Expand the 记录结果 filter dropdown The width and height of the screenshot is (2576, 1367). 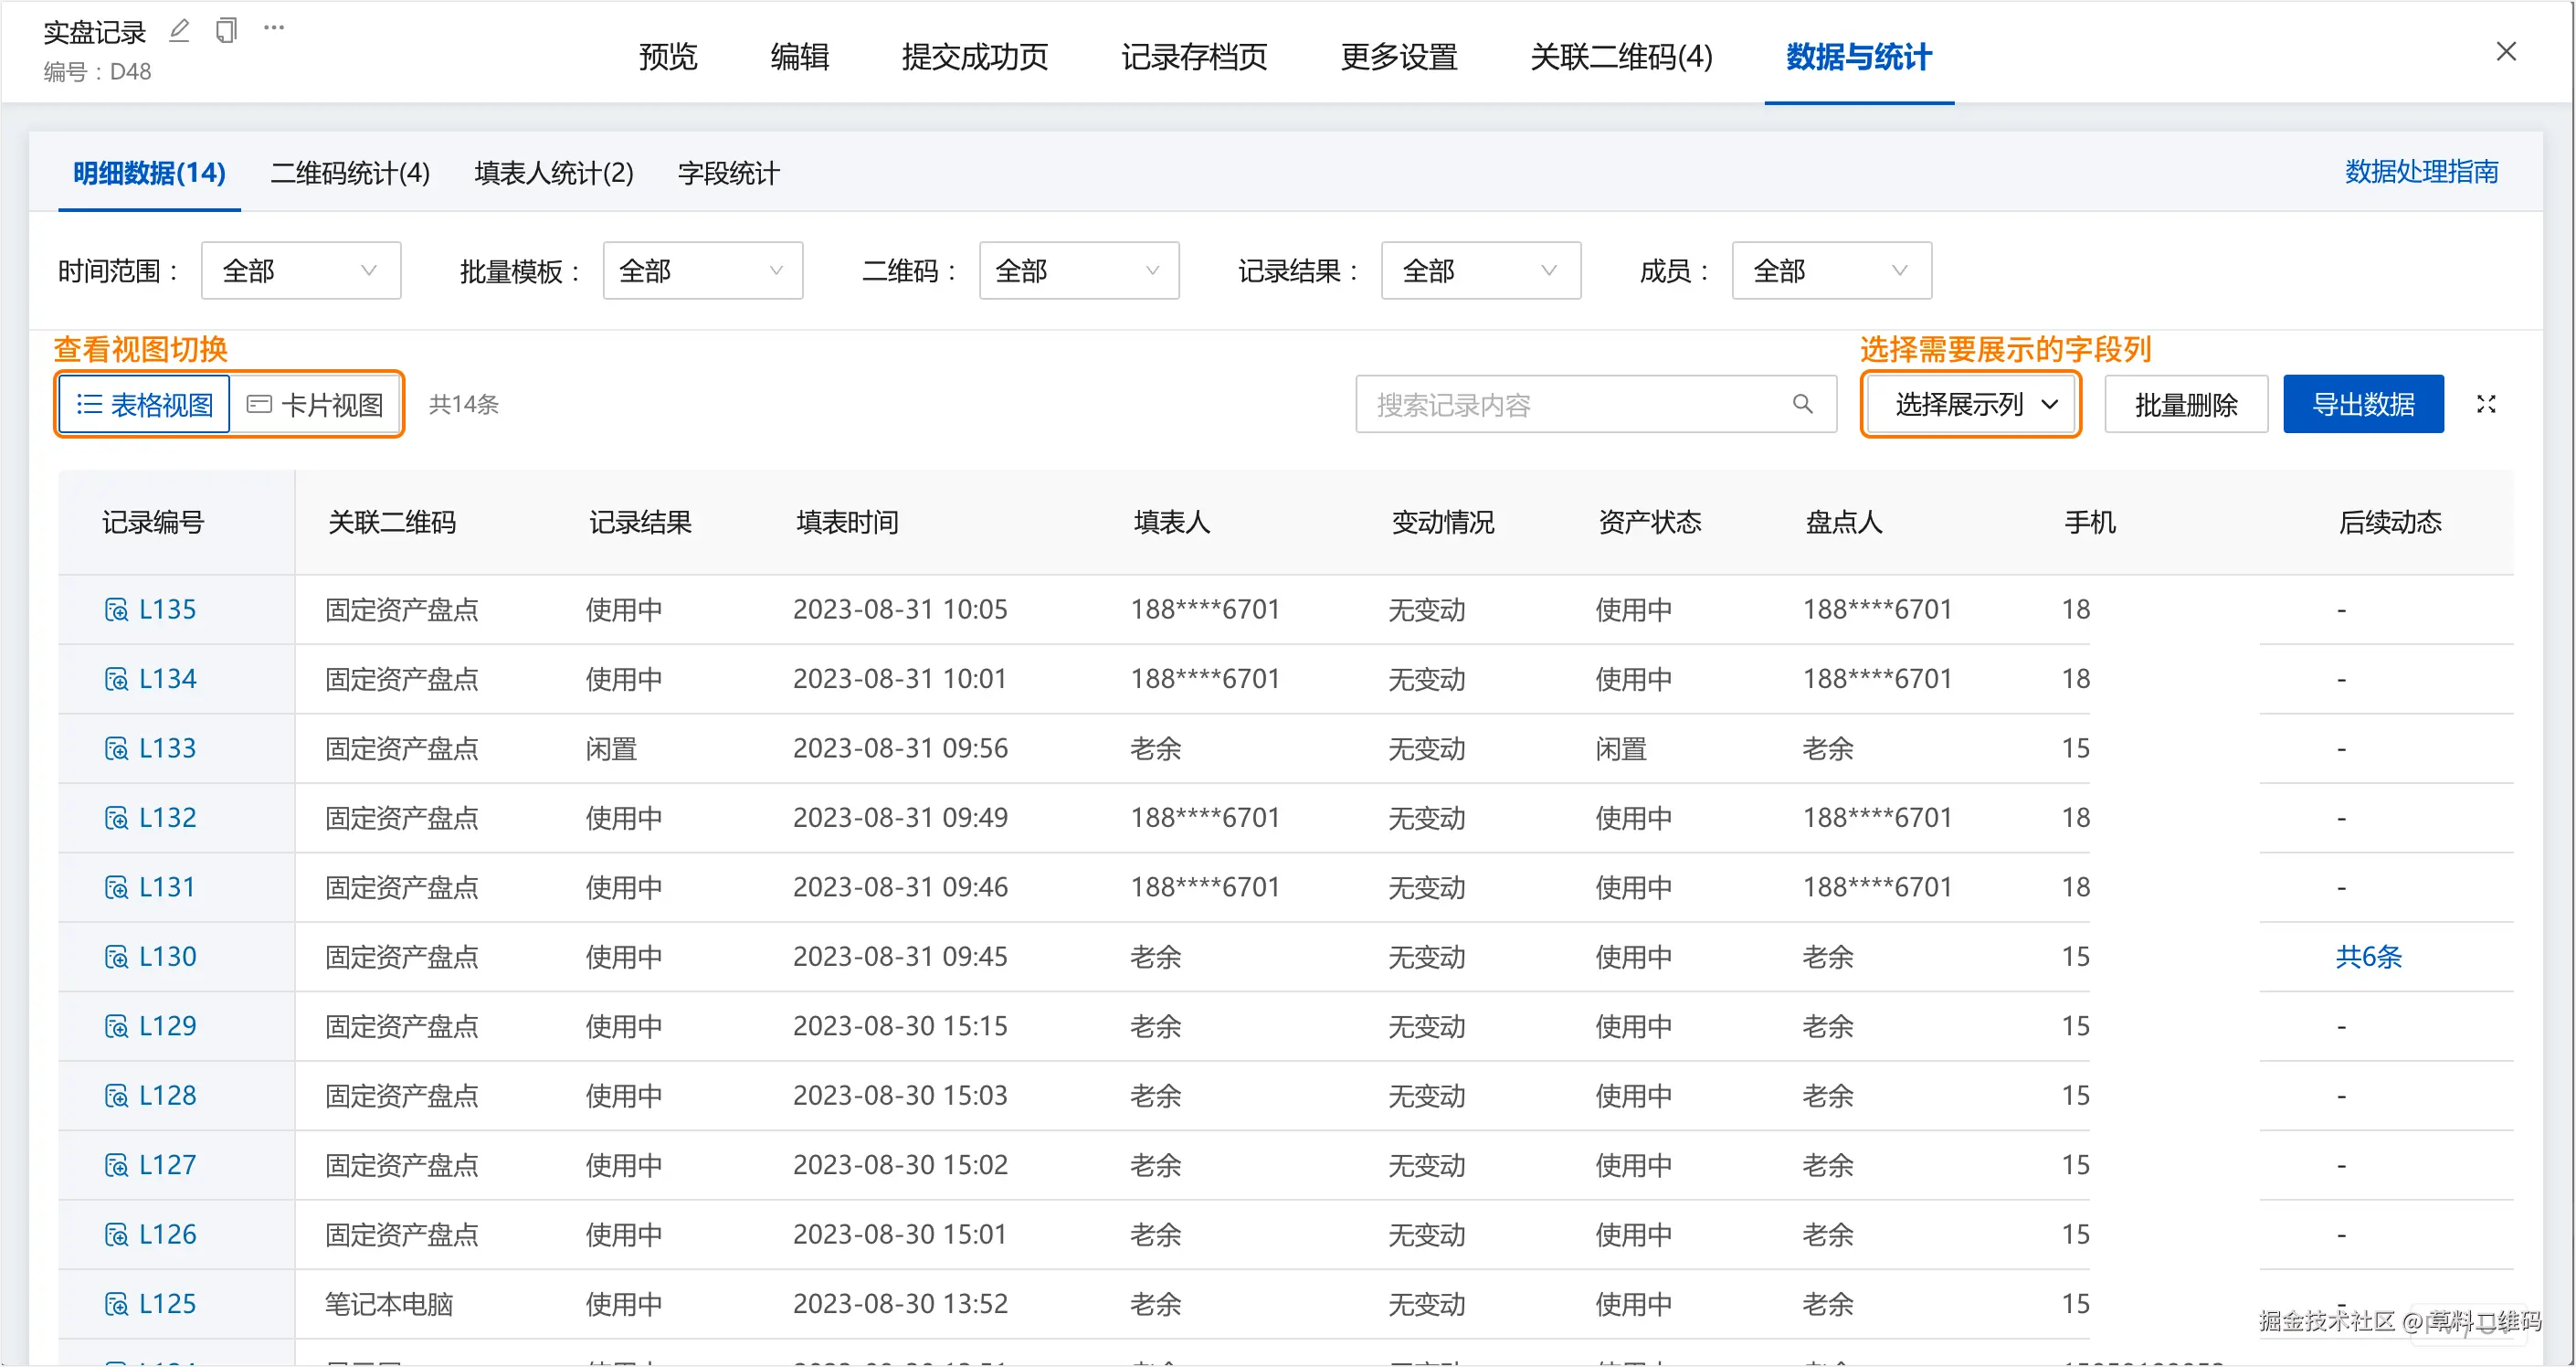tap(1480, 271)
